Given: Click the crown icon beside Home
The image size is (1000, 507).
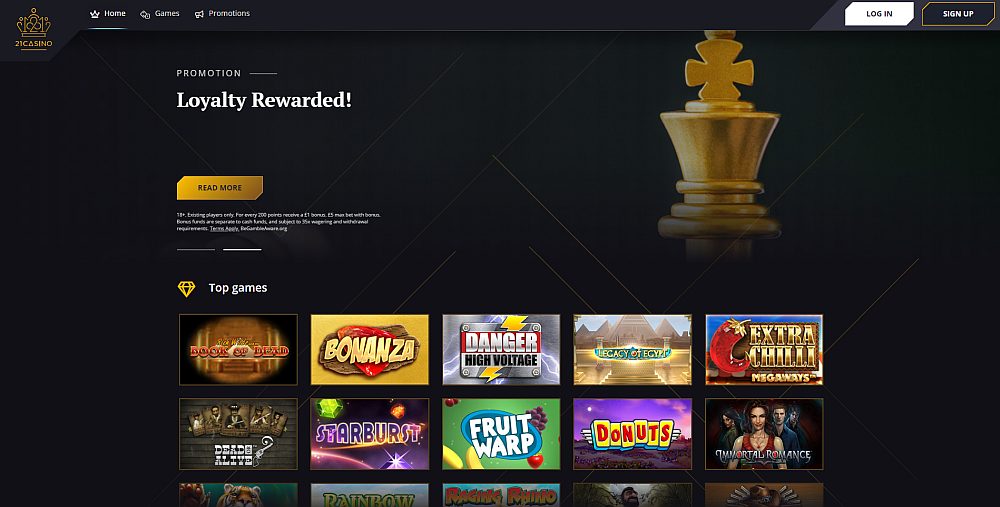Looking at the screenshot, I should tap(95, 14).
